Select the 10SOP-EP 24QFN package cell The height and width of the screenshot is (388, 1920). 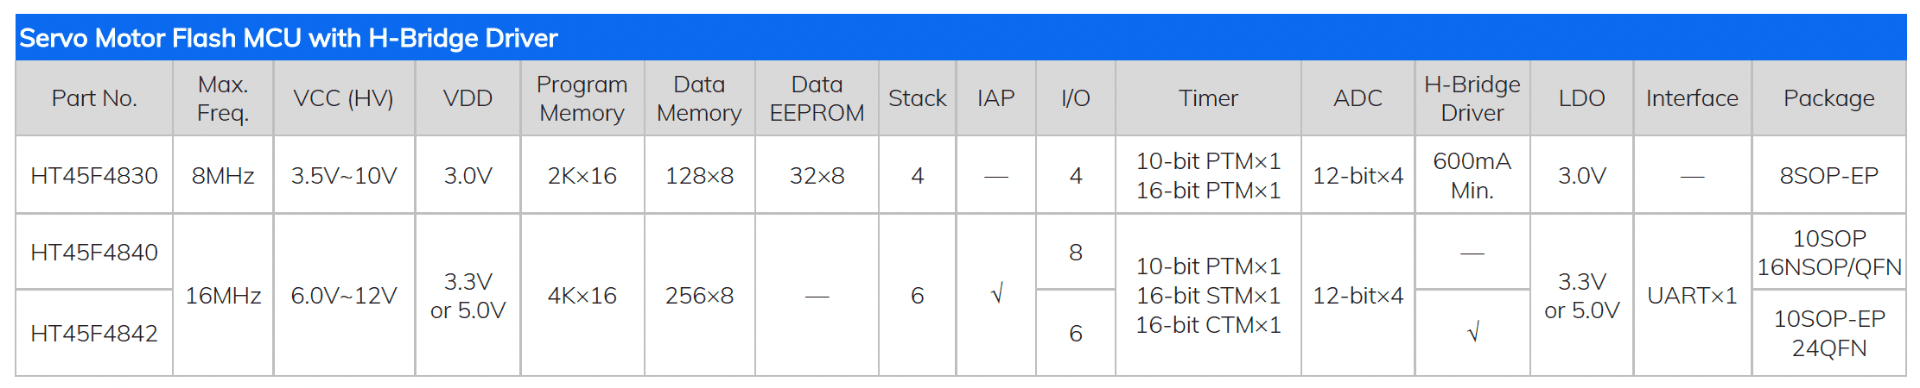pos(1829,333)
